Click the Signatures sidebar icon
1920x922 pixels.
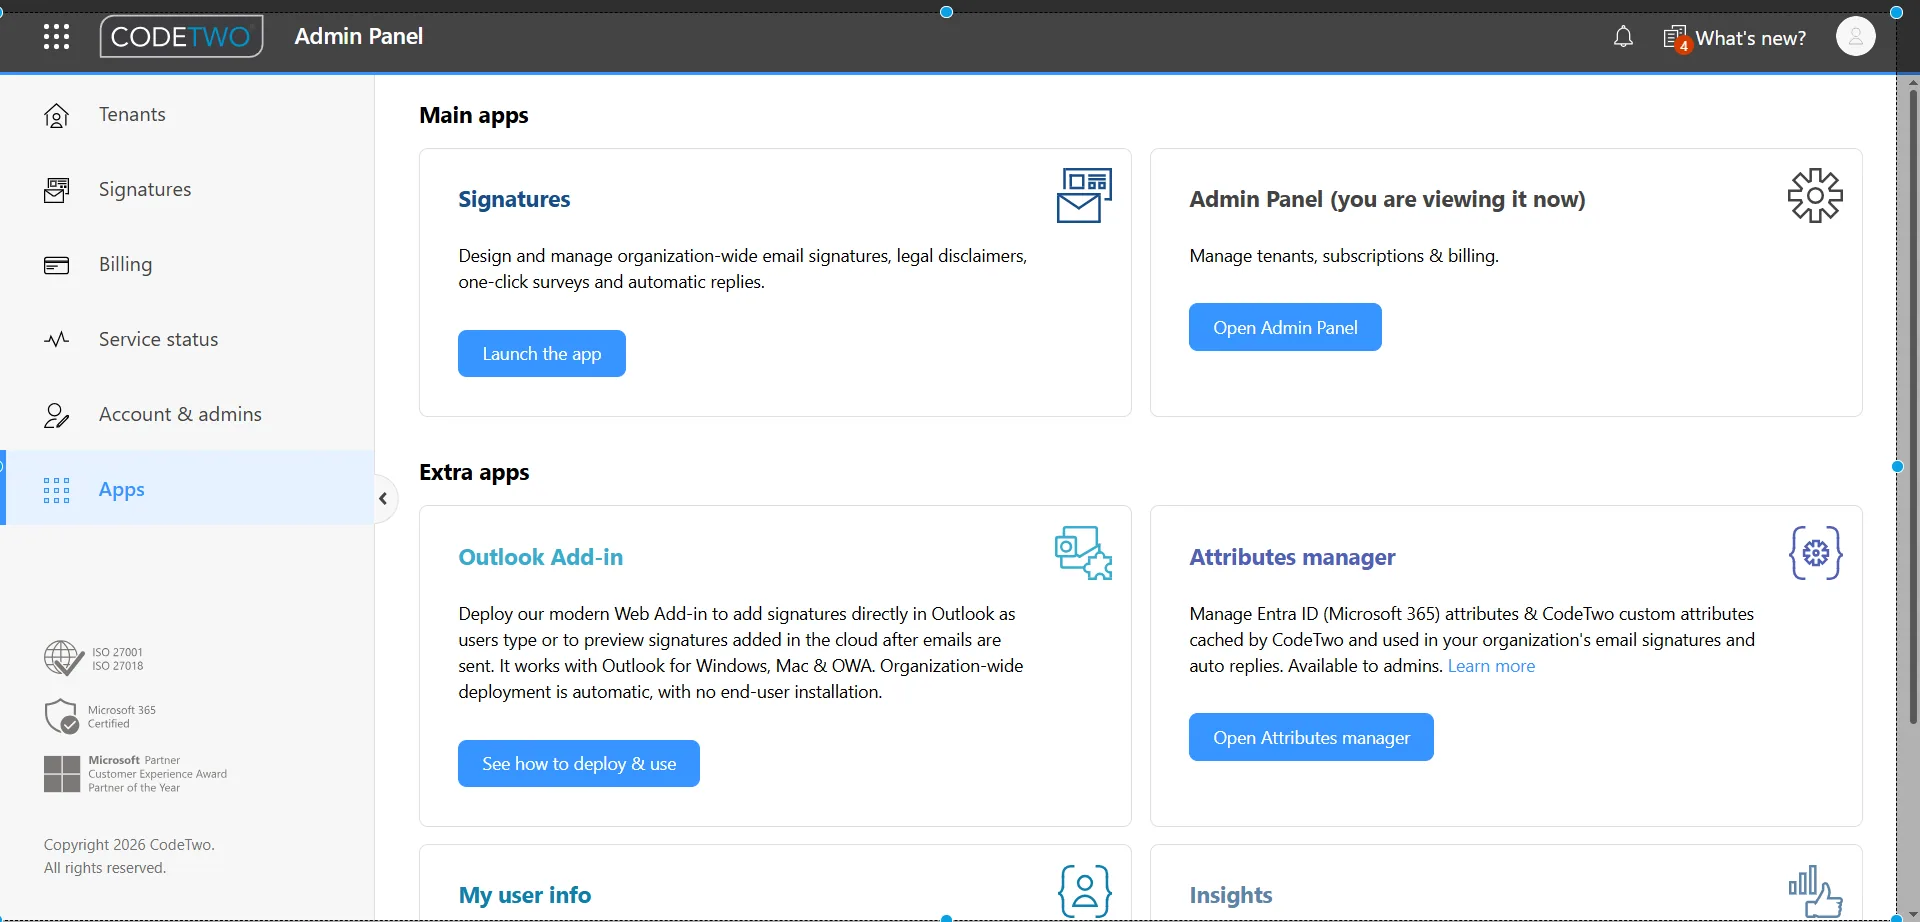click(x=57, y=190)
